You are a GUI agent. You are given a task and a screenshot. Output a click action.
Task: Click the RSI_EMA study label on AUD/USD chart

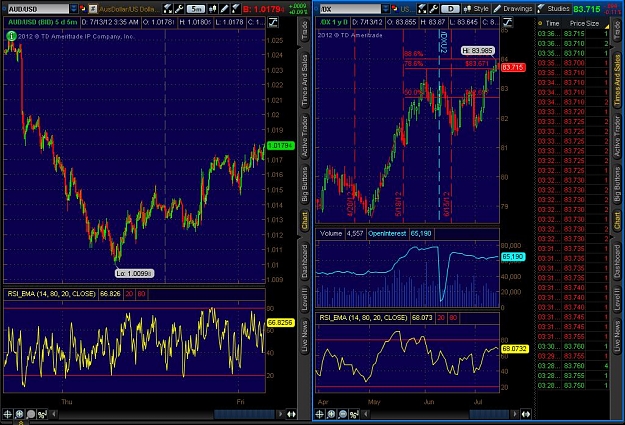(51, 294)
